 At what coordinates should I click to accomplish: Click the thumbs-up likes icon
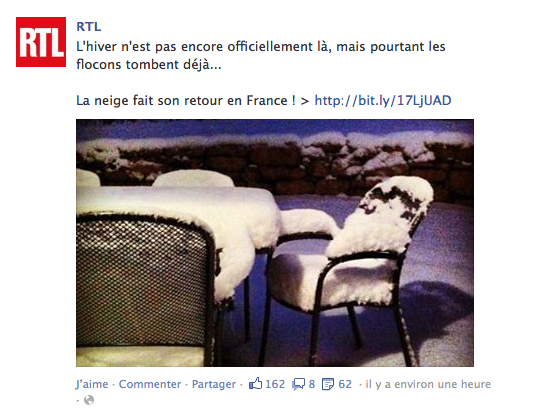pos(255,384)
